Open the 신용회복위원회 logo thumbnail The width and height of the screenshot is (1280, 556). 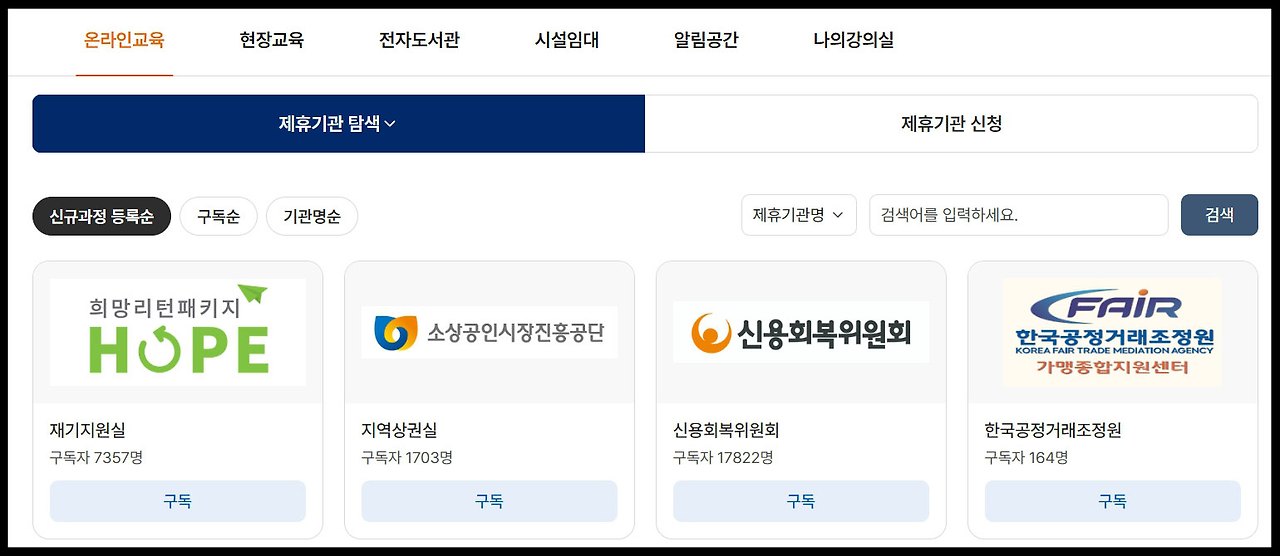(x=801, y=332)
